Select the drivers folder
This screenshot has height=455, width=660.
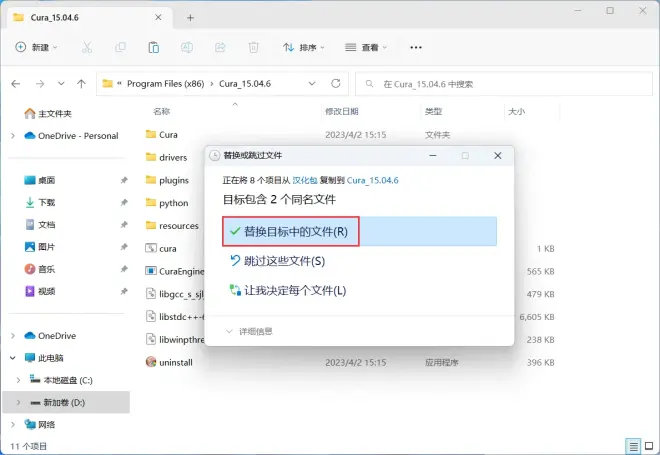point(166,157)
